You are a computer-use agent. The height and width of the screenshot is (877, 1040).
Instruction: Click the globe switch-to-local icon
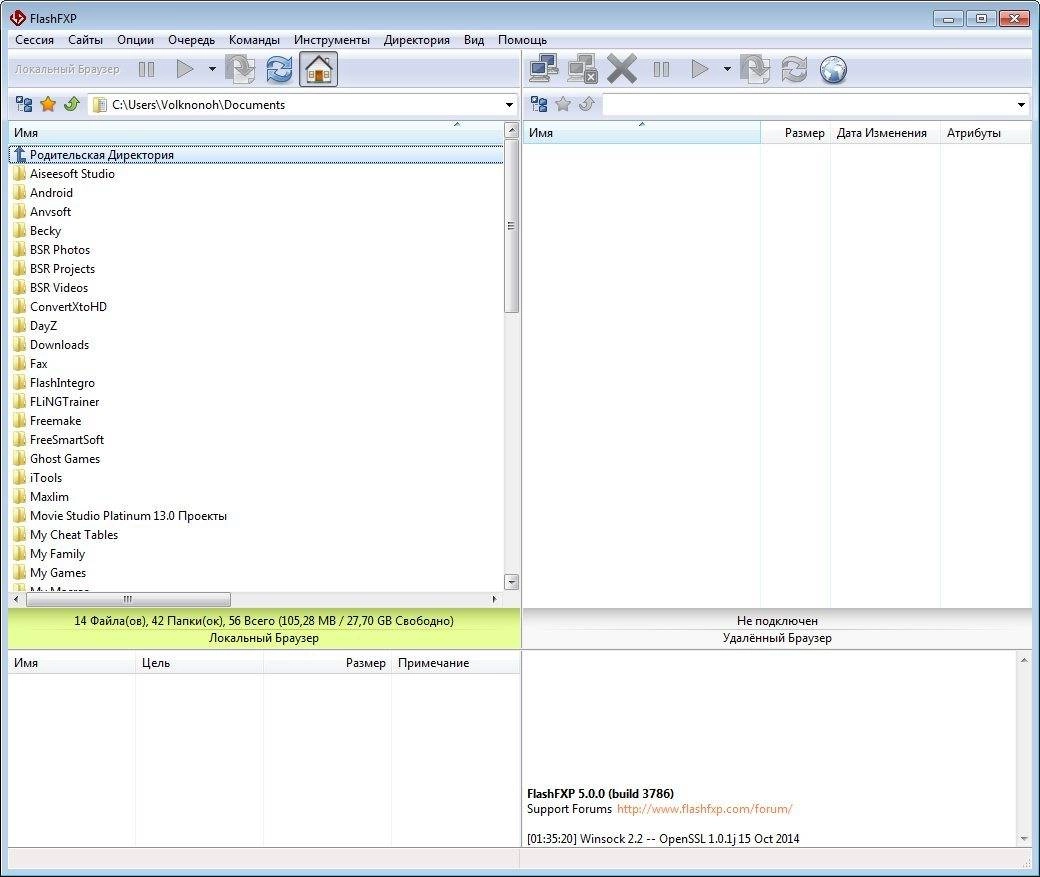point(833,69)
